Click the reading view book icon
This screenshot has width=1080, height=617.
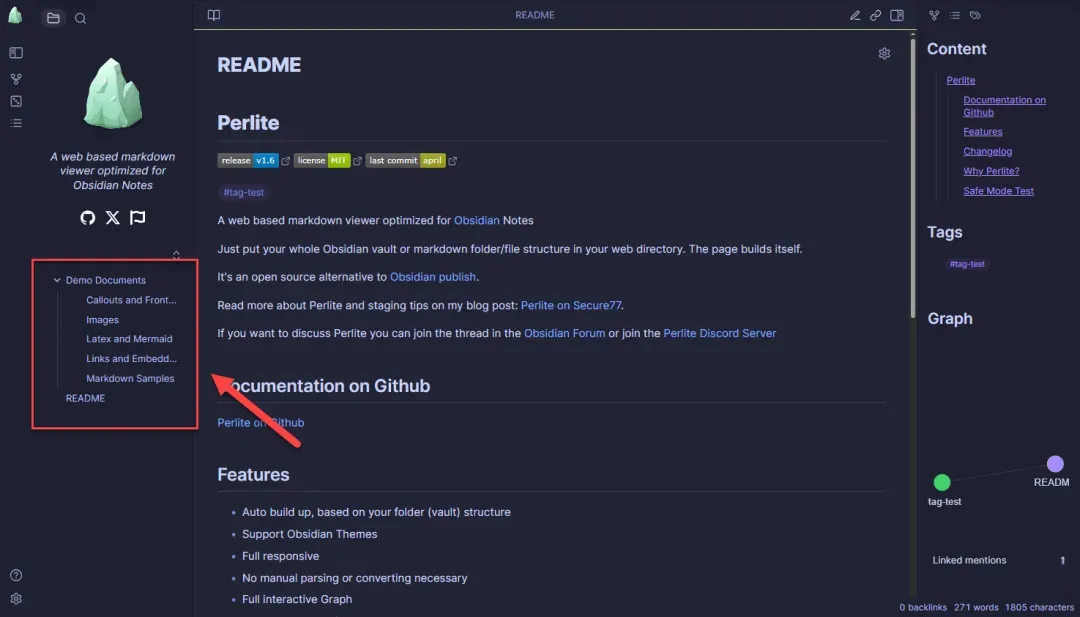(214, 15)
